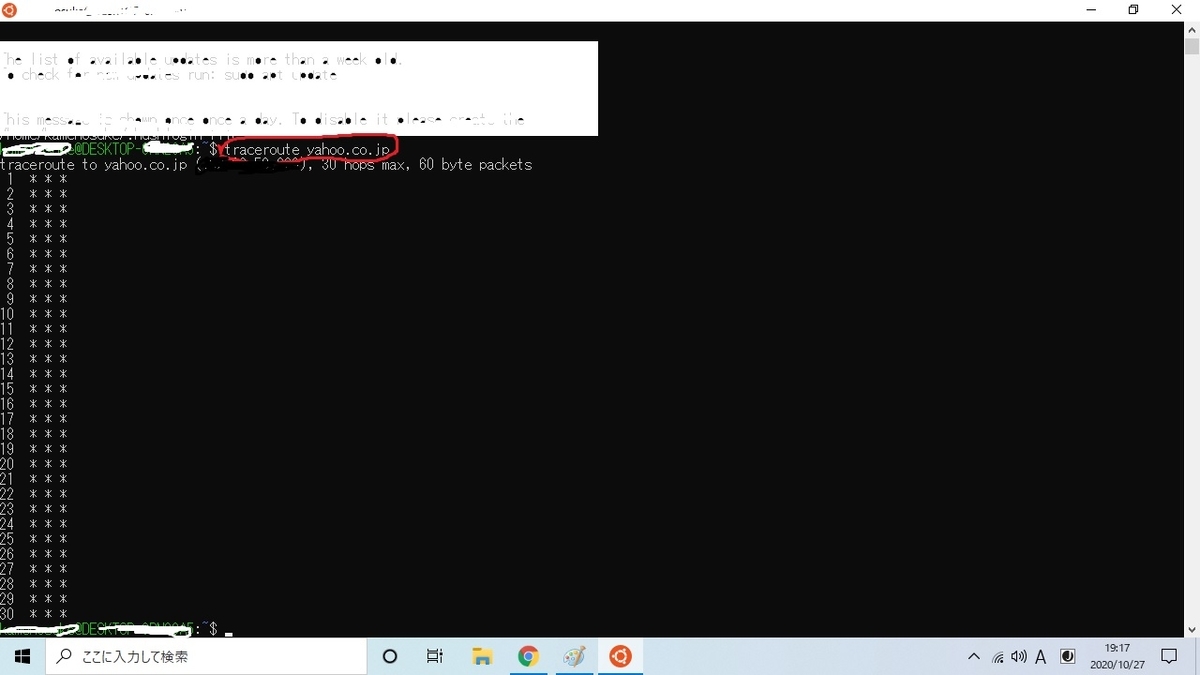This screenshot has width=1200, height=675.
Task: Open Task View from the taskbar
Action: pyautogui.click(x=435, y=657)
